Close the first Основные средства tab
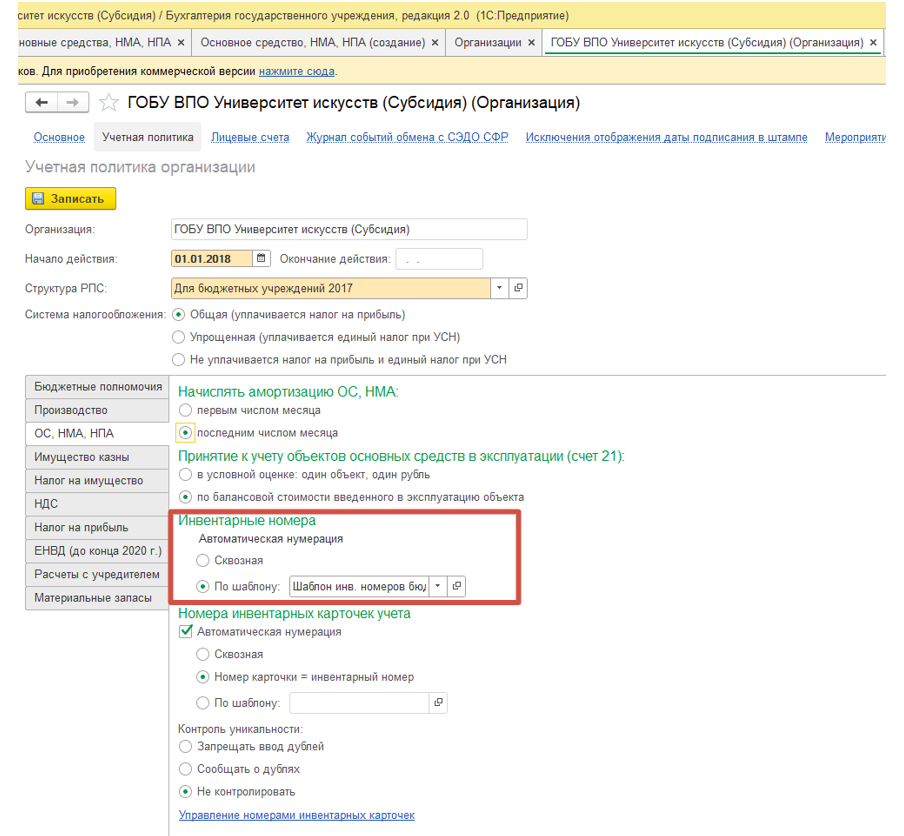904x836 pixels. [180, 43]
